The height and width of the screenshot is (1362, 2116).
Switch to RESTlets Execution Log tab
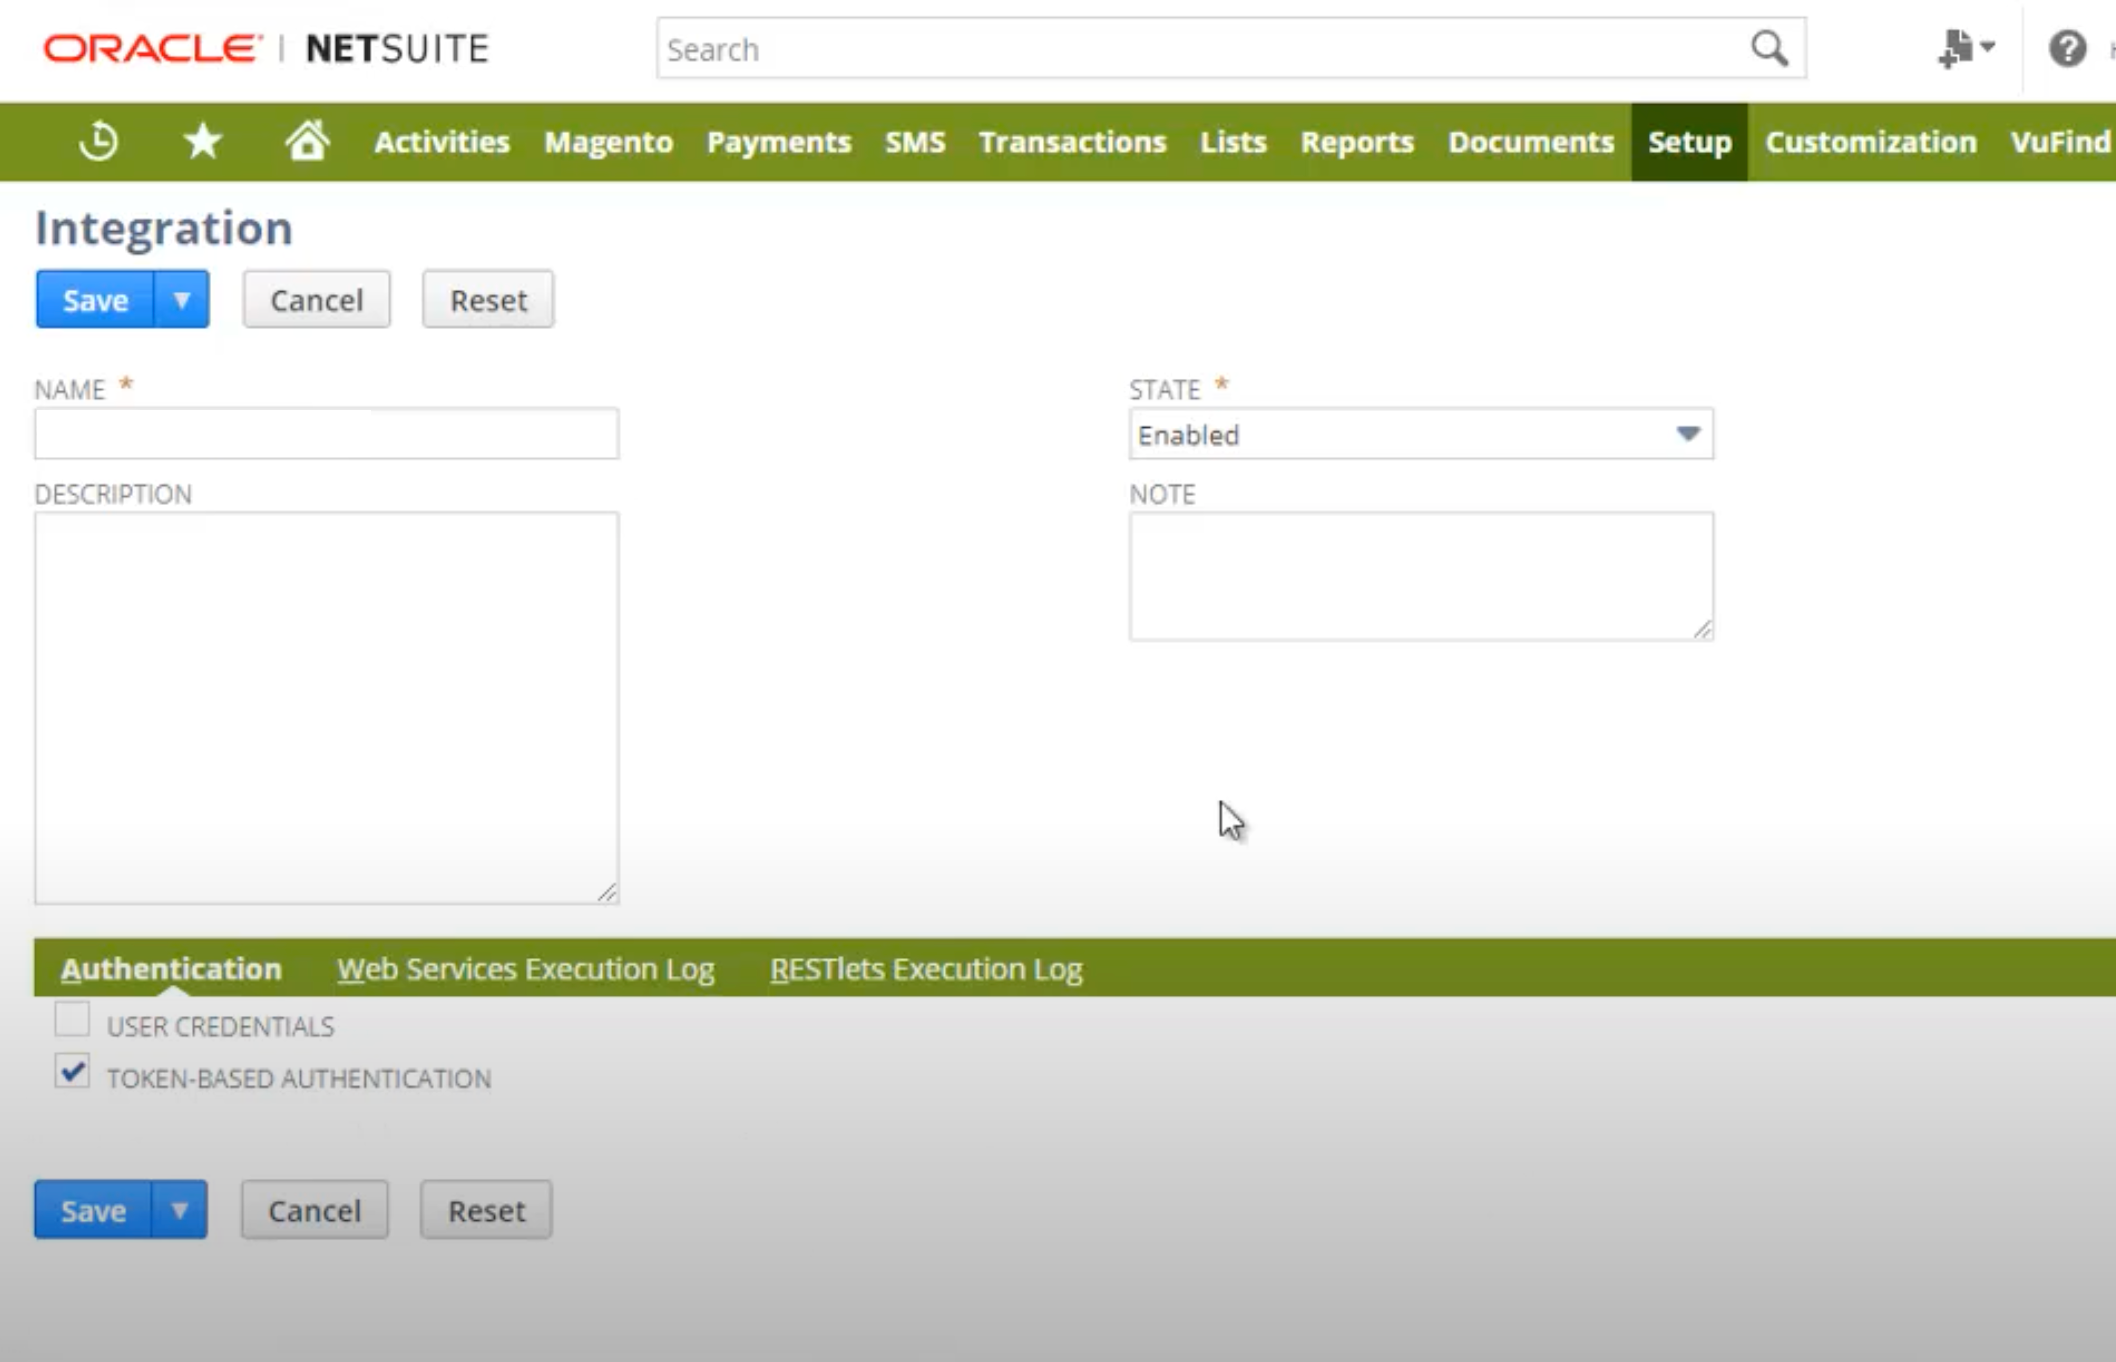(x=925, y=969)
